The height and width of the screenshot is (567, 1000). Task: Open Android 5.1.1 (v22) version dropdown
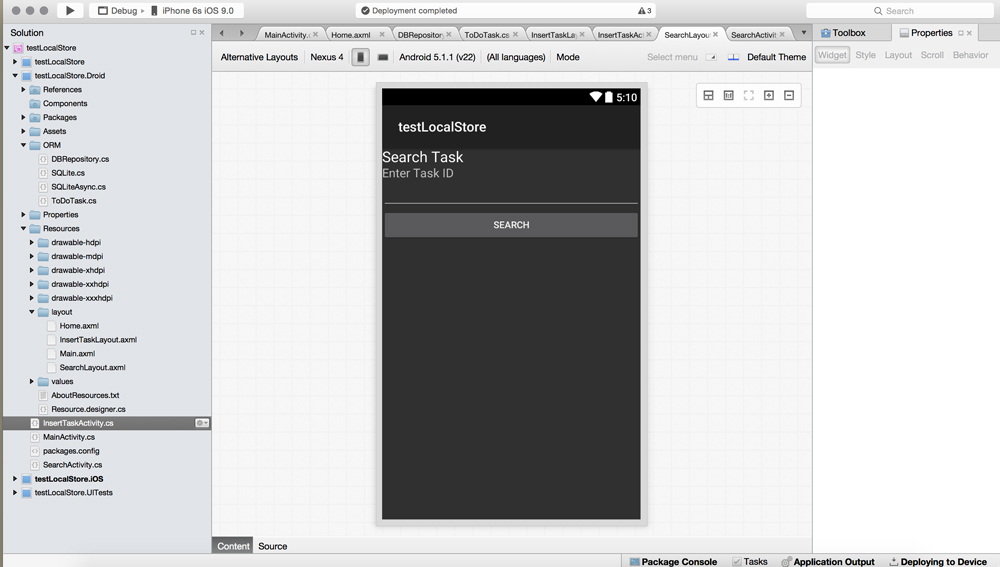click(x=437, y=57)
